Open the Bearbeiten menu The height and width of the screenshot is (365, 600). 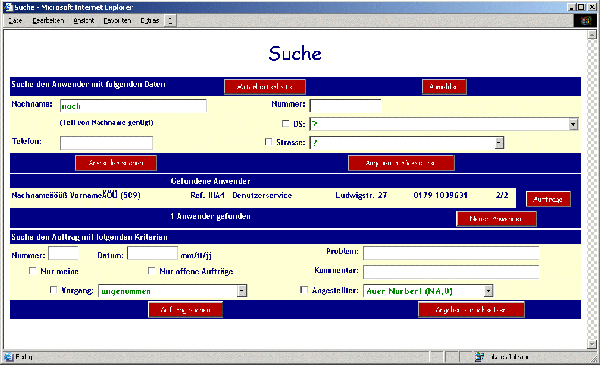tap(48, 20)
